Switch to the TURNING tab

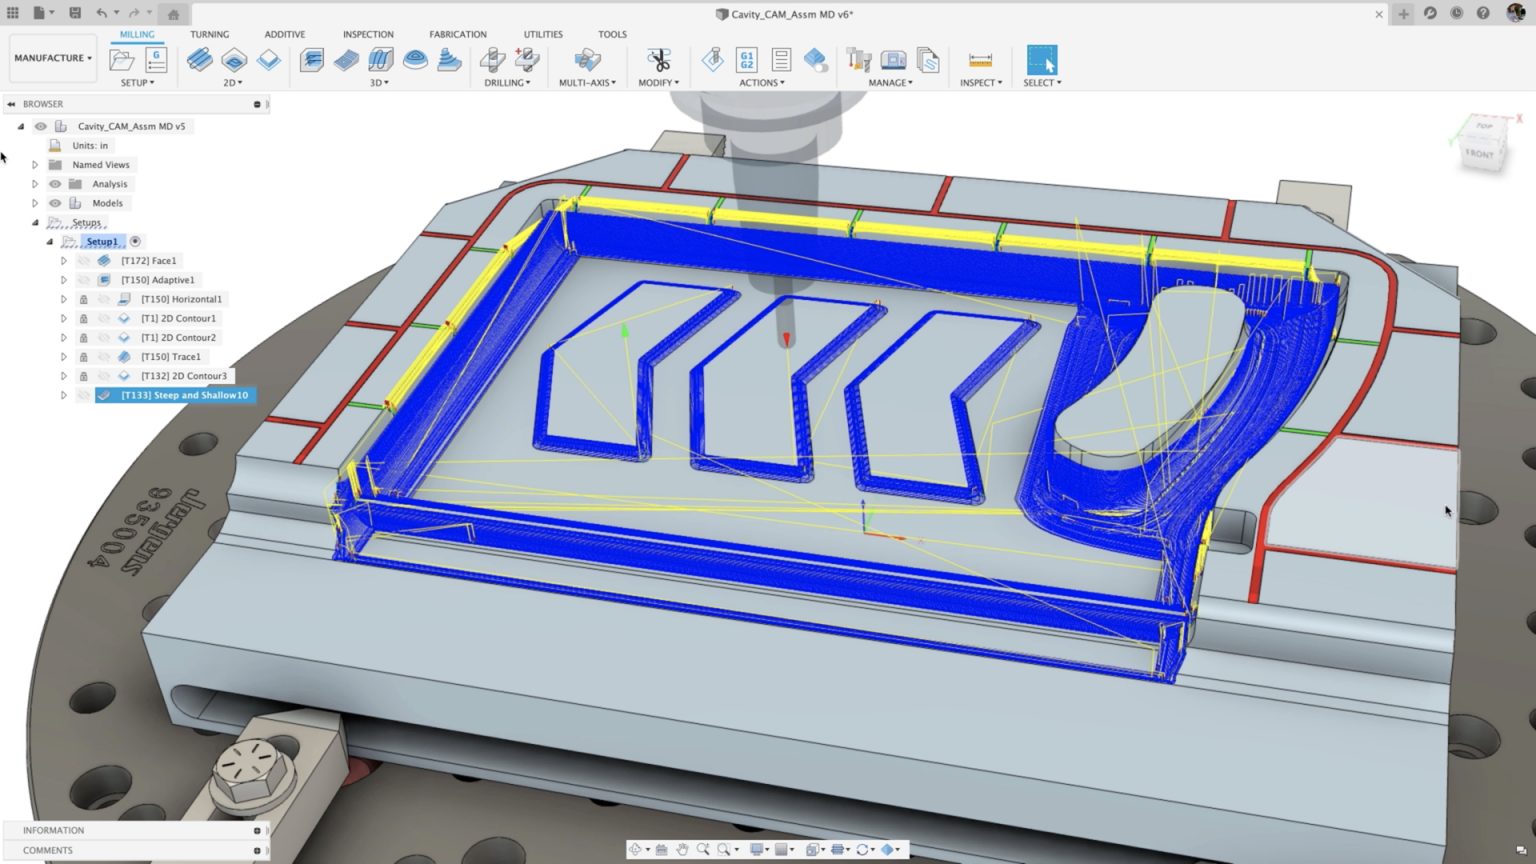pyautogui.click(x=209, y=34)
